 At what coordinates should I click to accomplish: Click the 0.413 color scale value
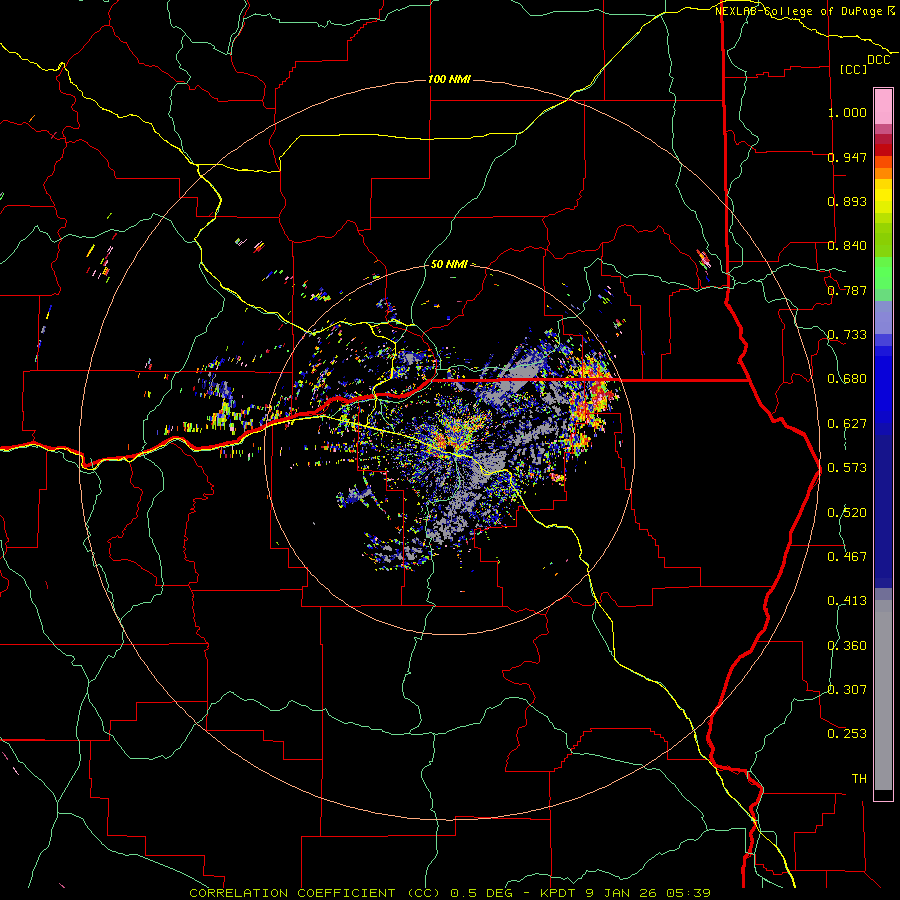847,601
